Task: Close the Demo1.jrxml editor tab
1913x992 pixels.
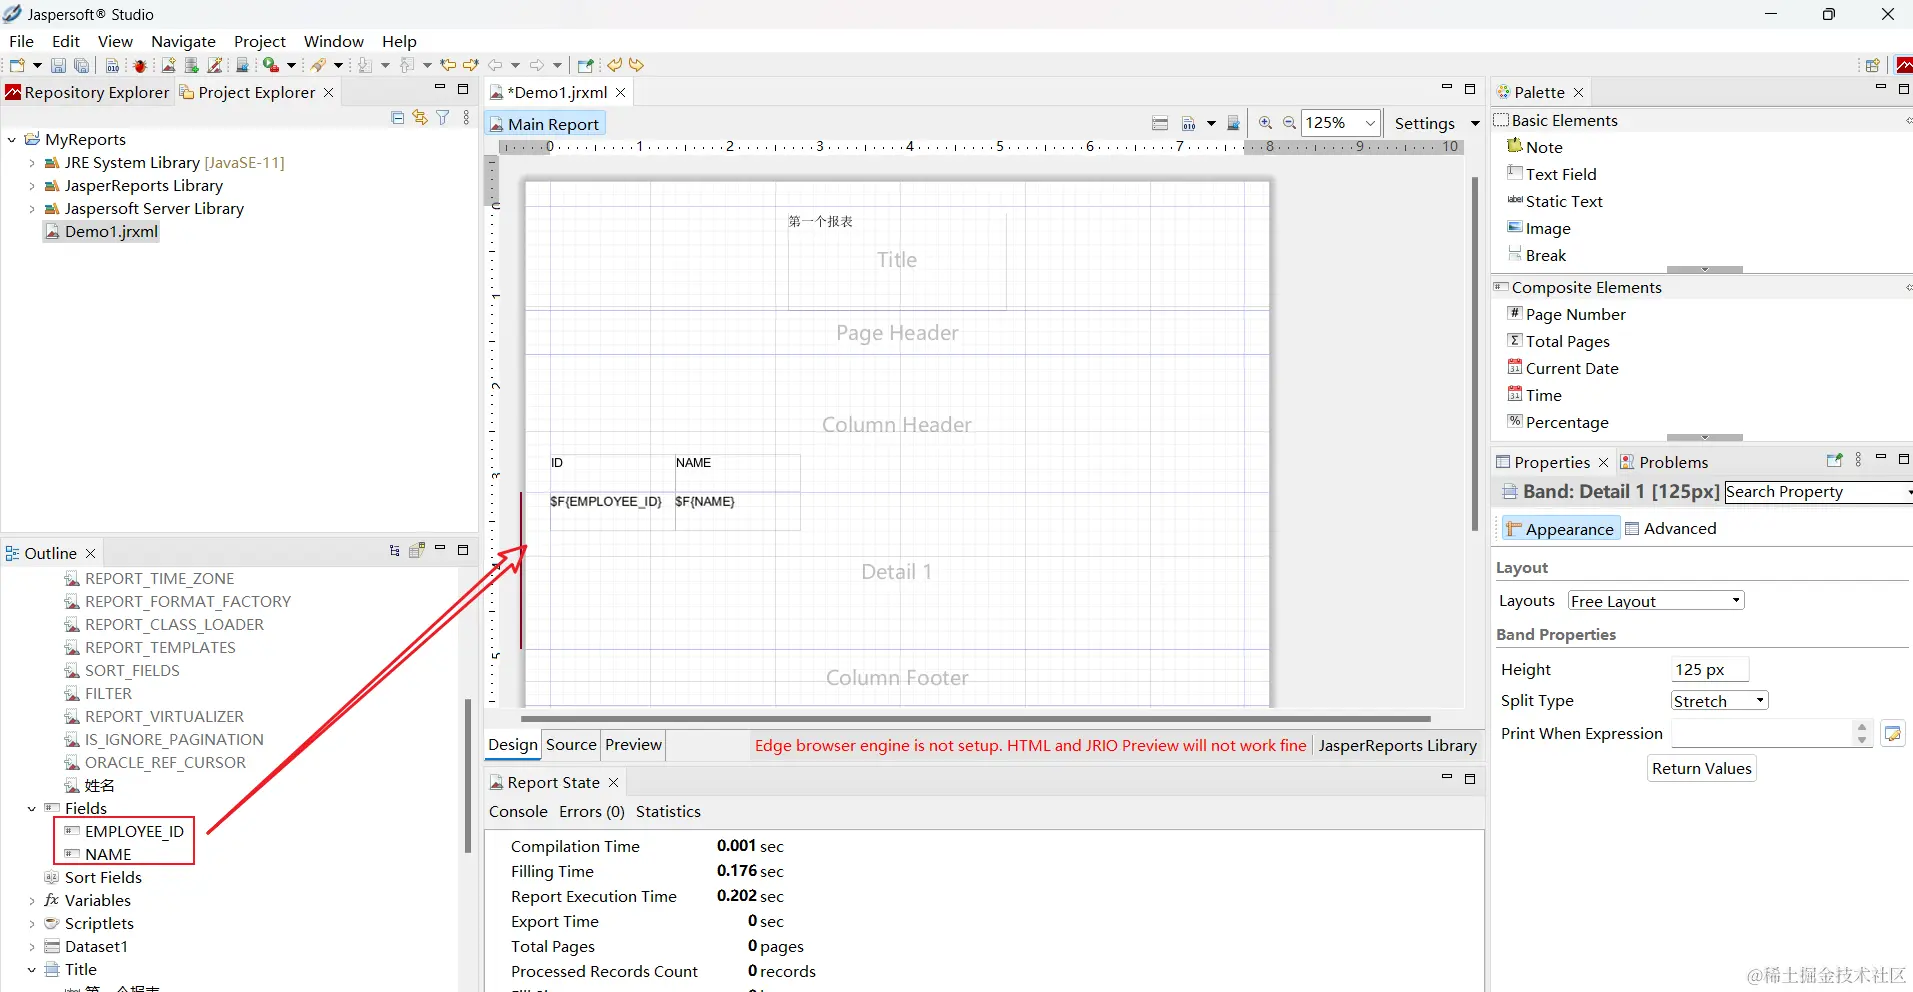Action: 621,92
